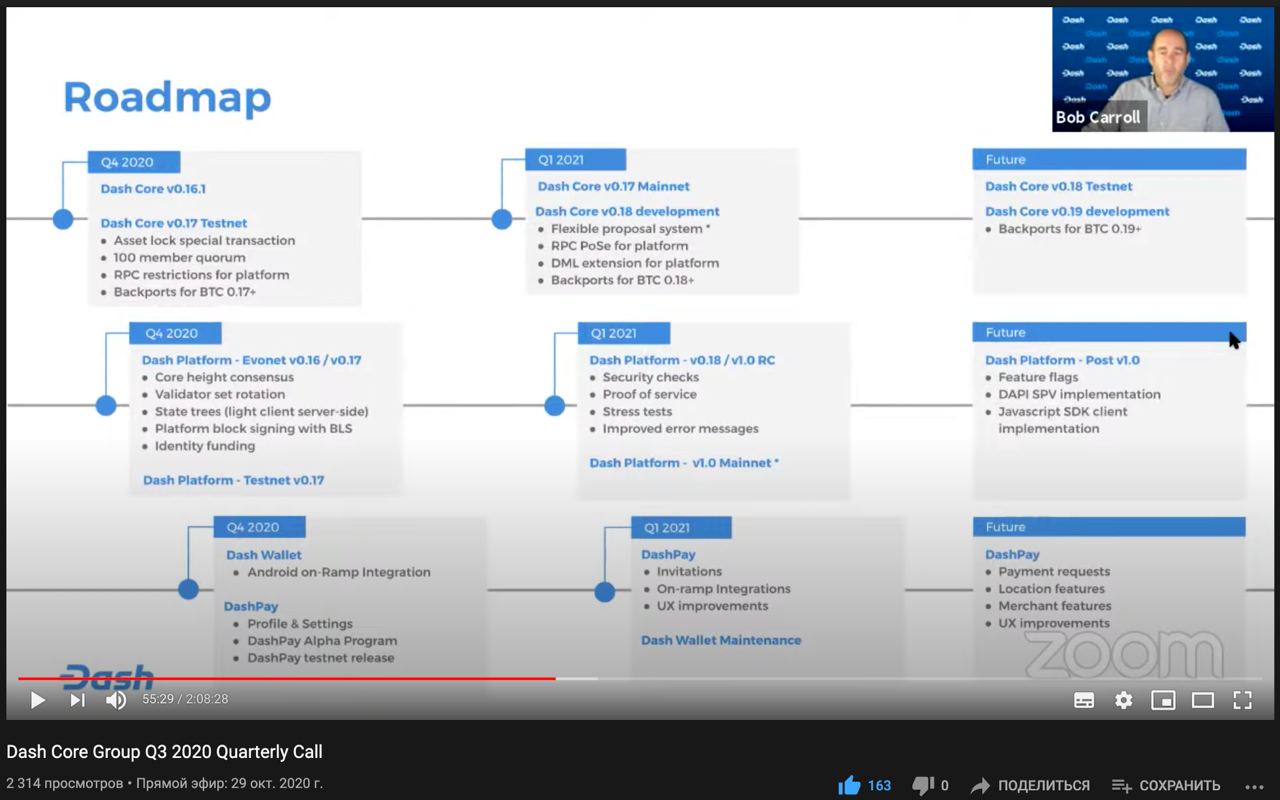Viewport: 1280px width, 800px height.
Task: Toggle subtitles on the player
Action: tap(1084, 700)
